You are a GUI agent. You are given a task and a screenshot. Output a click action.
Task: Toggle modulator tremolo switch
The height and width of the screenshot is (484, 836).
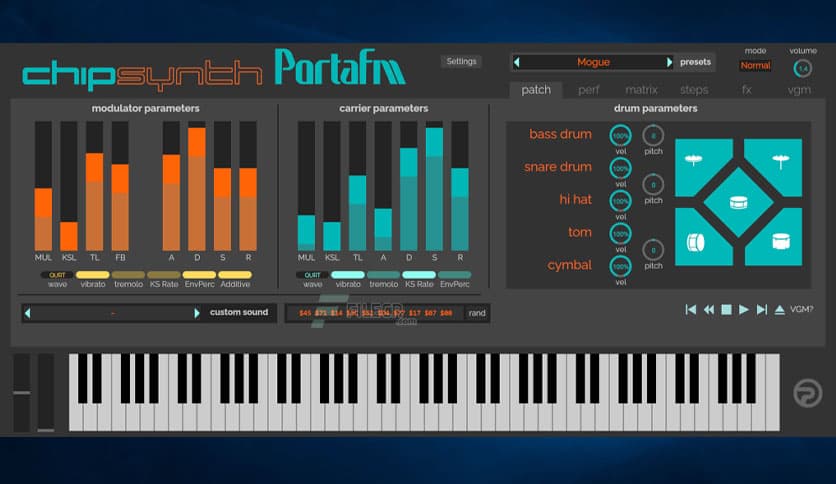pos(128,275)
